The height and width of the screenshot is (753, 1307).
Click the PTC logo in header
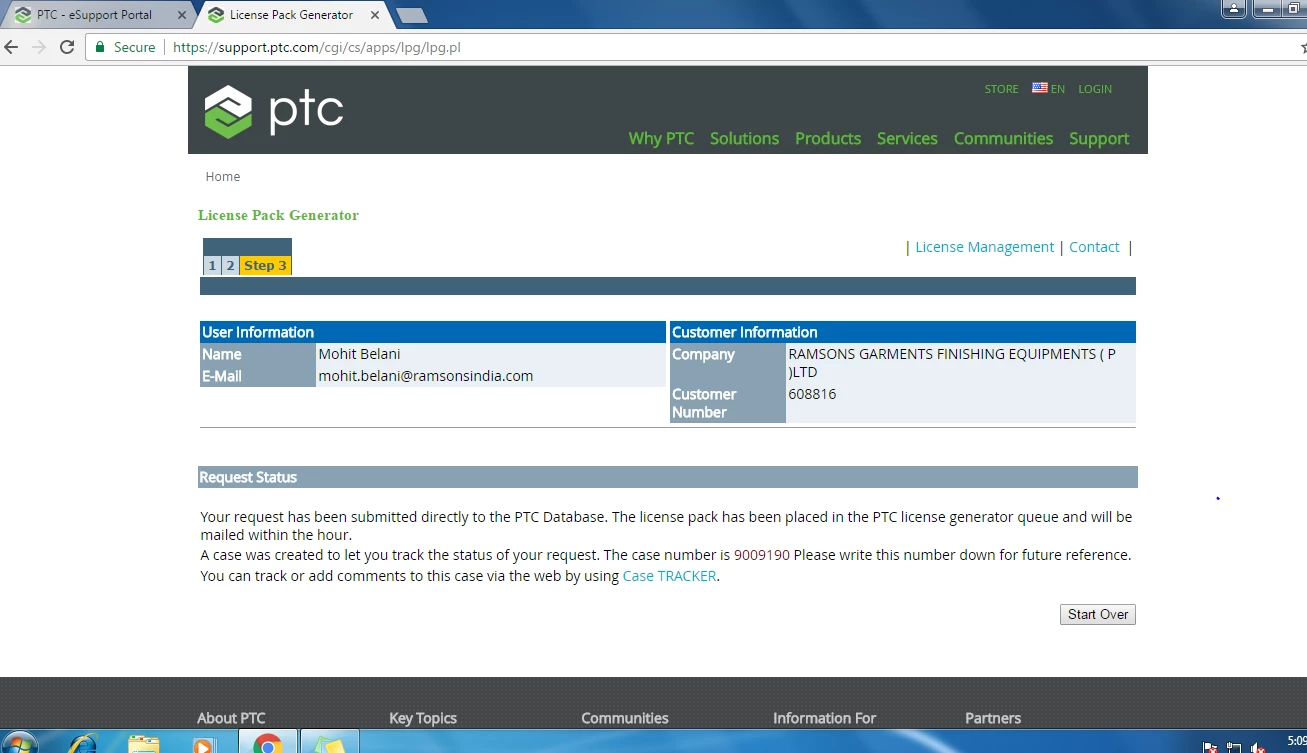point(274,111)
